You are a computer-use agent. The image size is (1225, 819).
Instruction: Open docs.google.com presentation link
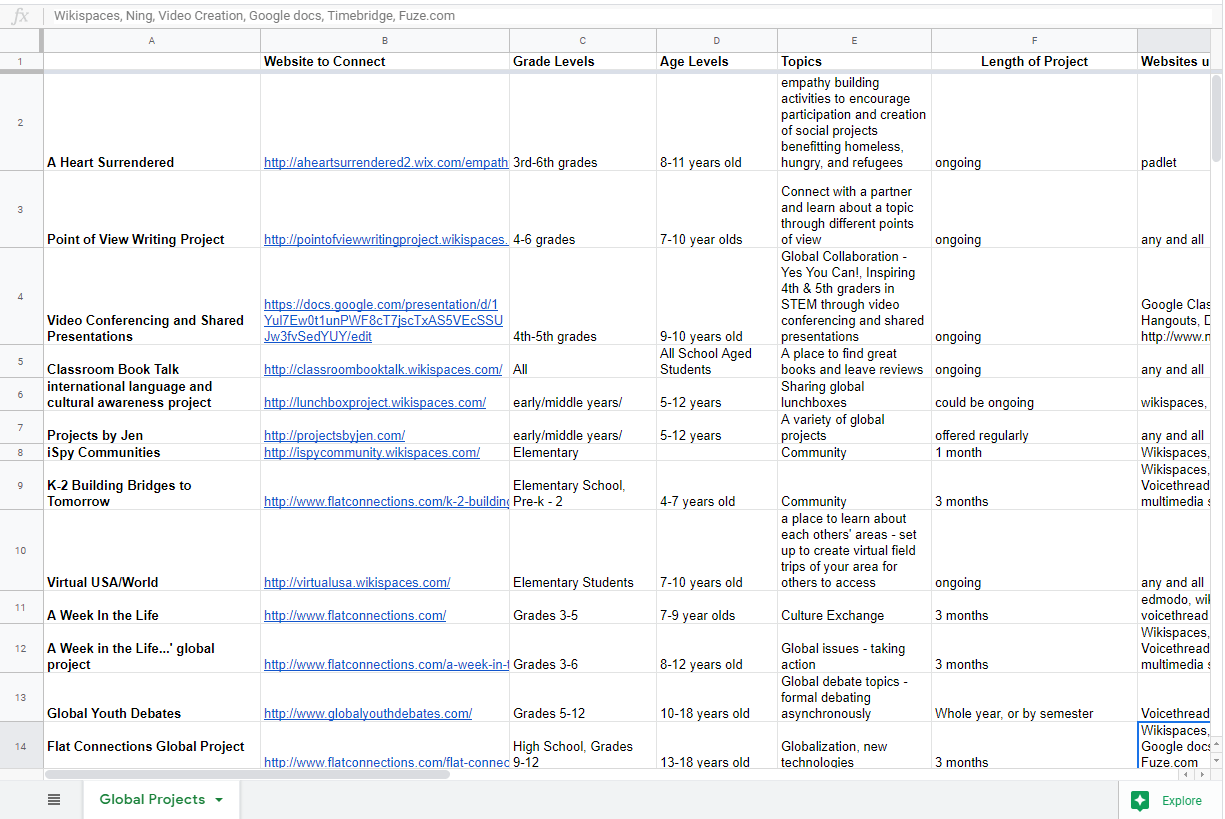(383, 320)
